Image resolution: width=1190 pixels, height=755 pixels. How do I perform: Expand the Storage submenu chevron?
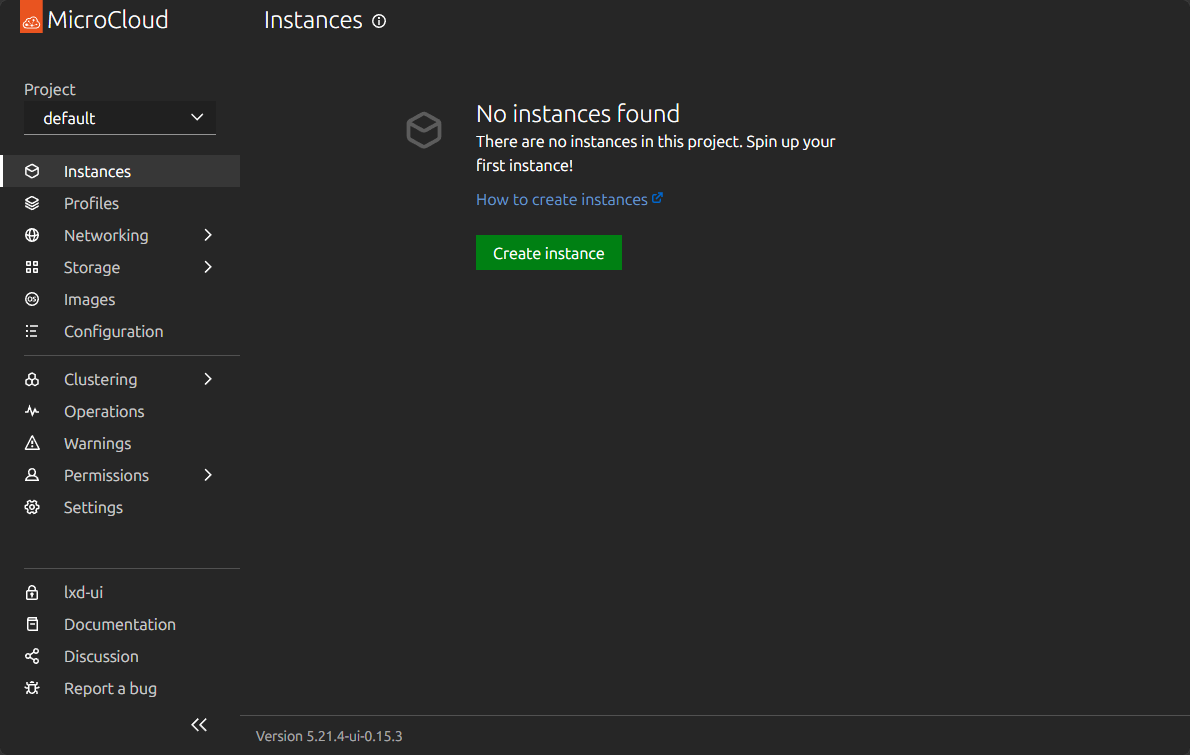[208, 267]
